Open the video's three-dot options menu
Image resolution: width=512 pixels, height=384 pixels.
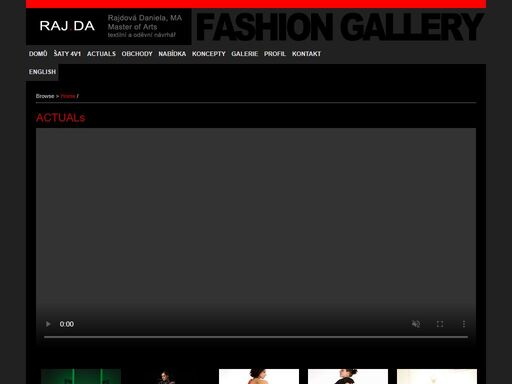point(464,324)
